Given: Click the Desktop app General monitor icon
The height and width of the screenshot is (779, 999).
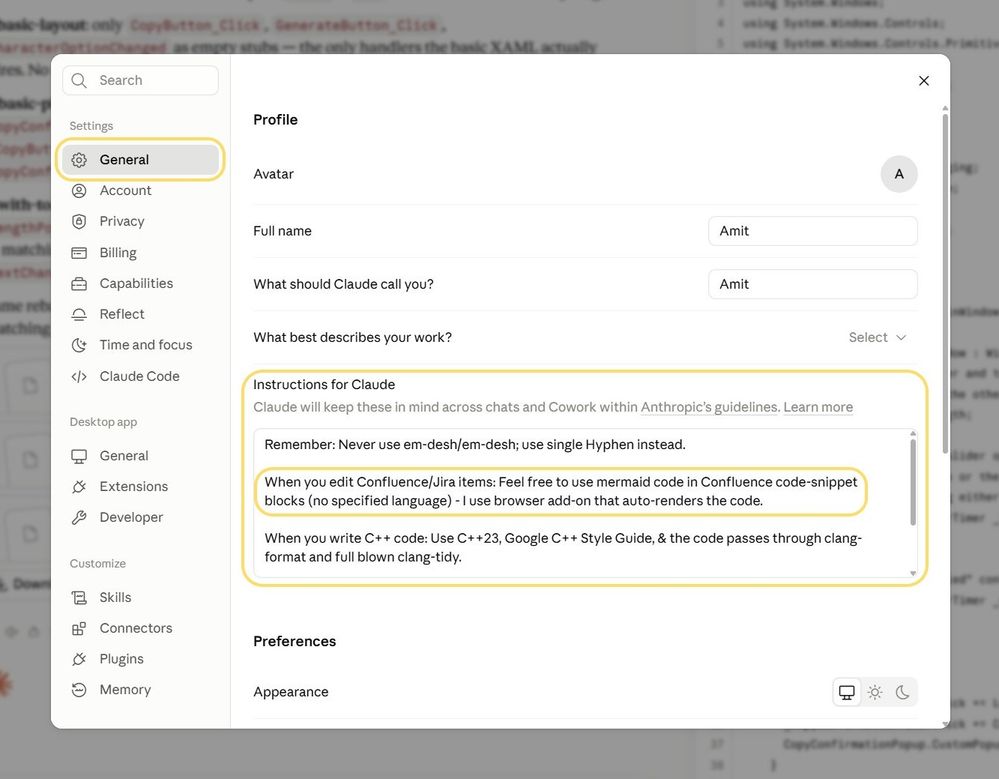Looking at the screenshot, I should 79,456.
